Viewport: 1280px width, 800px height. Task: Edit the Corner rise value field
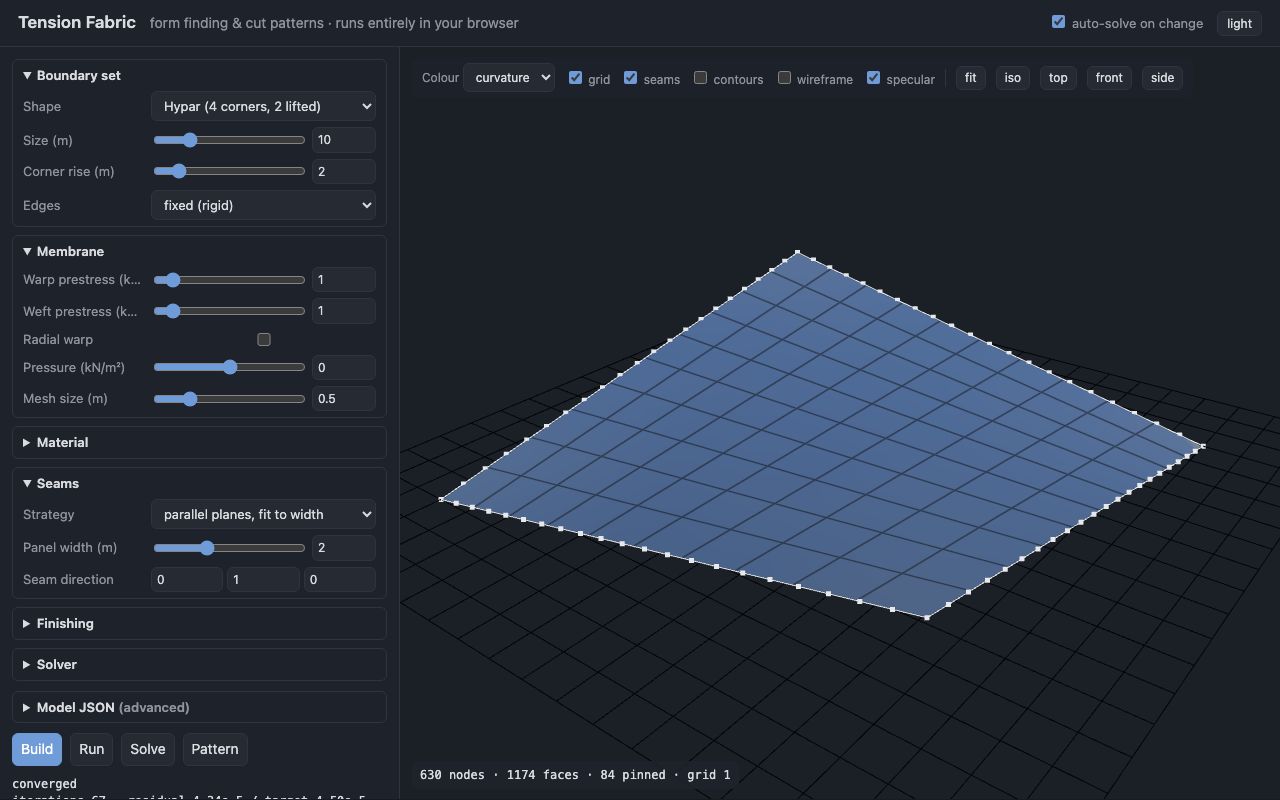pos(343,171)
